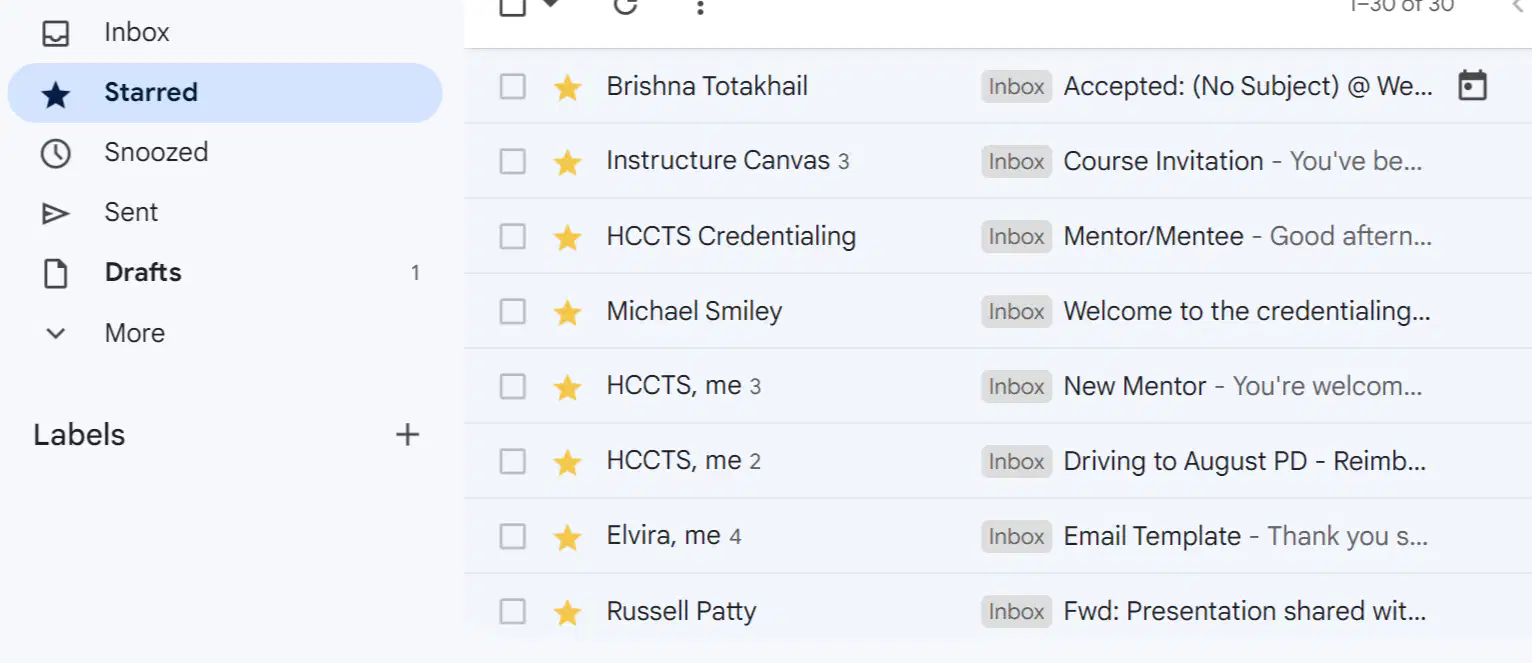Tick the checkbox beside the Email Template message
This screenshot has height=663, width=1532.
[513, 537]
